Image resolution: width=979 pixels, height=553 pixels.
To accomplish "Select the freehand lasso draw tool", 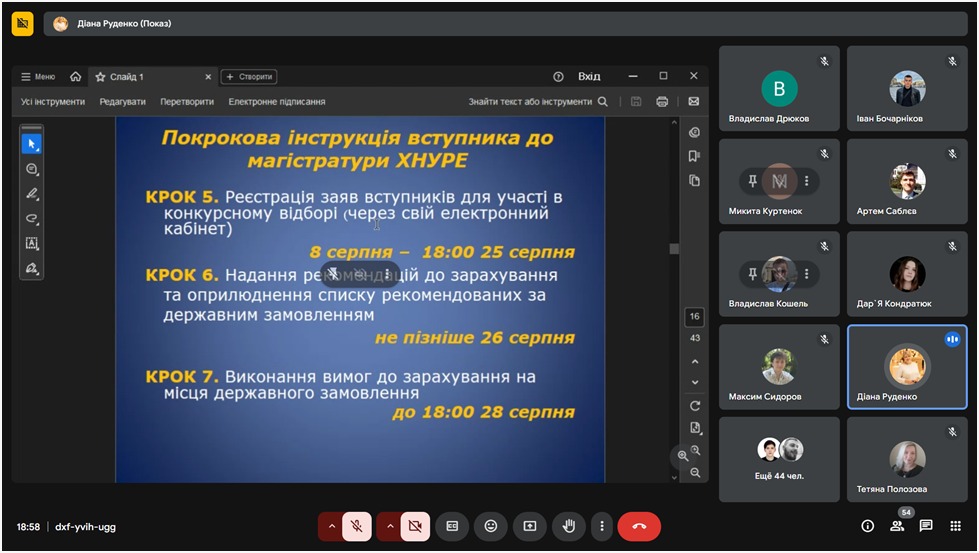I will tap(32, 218).
